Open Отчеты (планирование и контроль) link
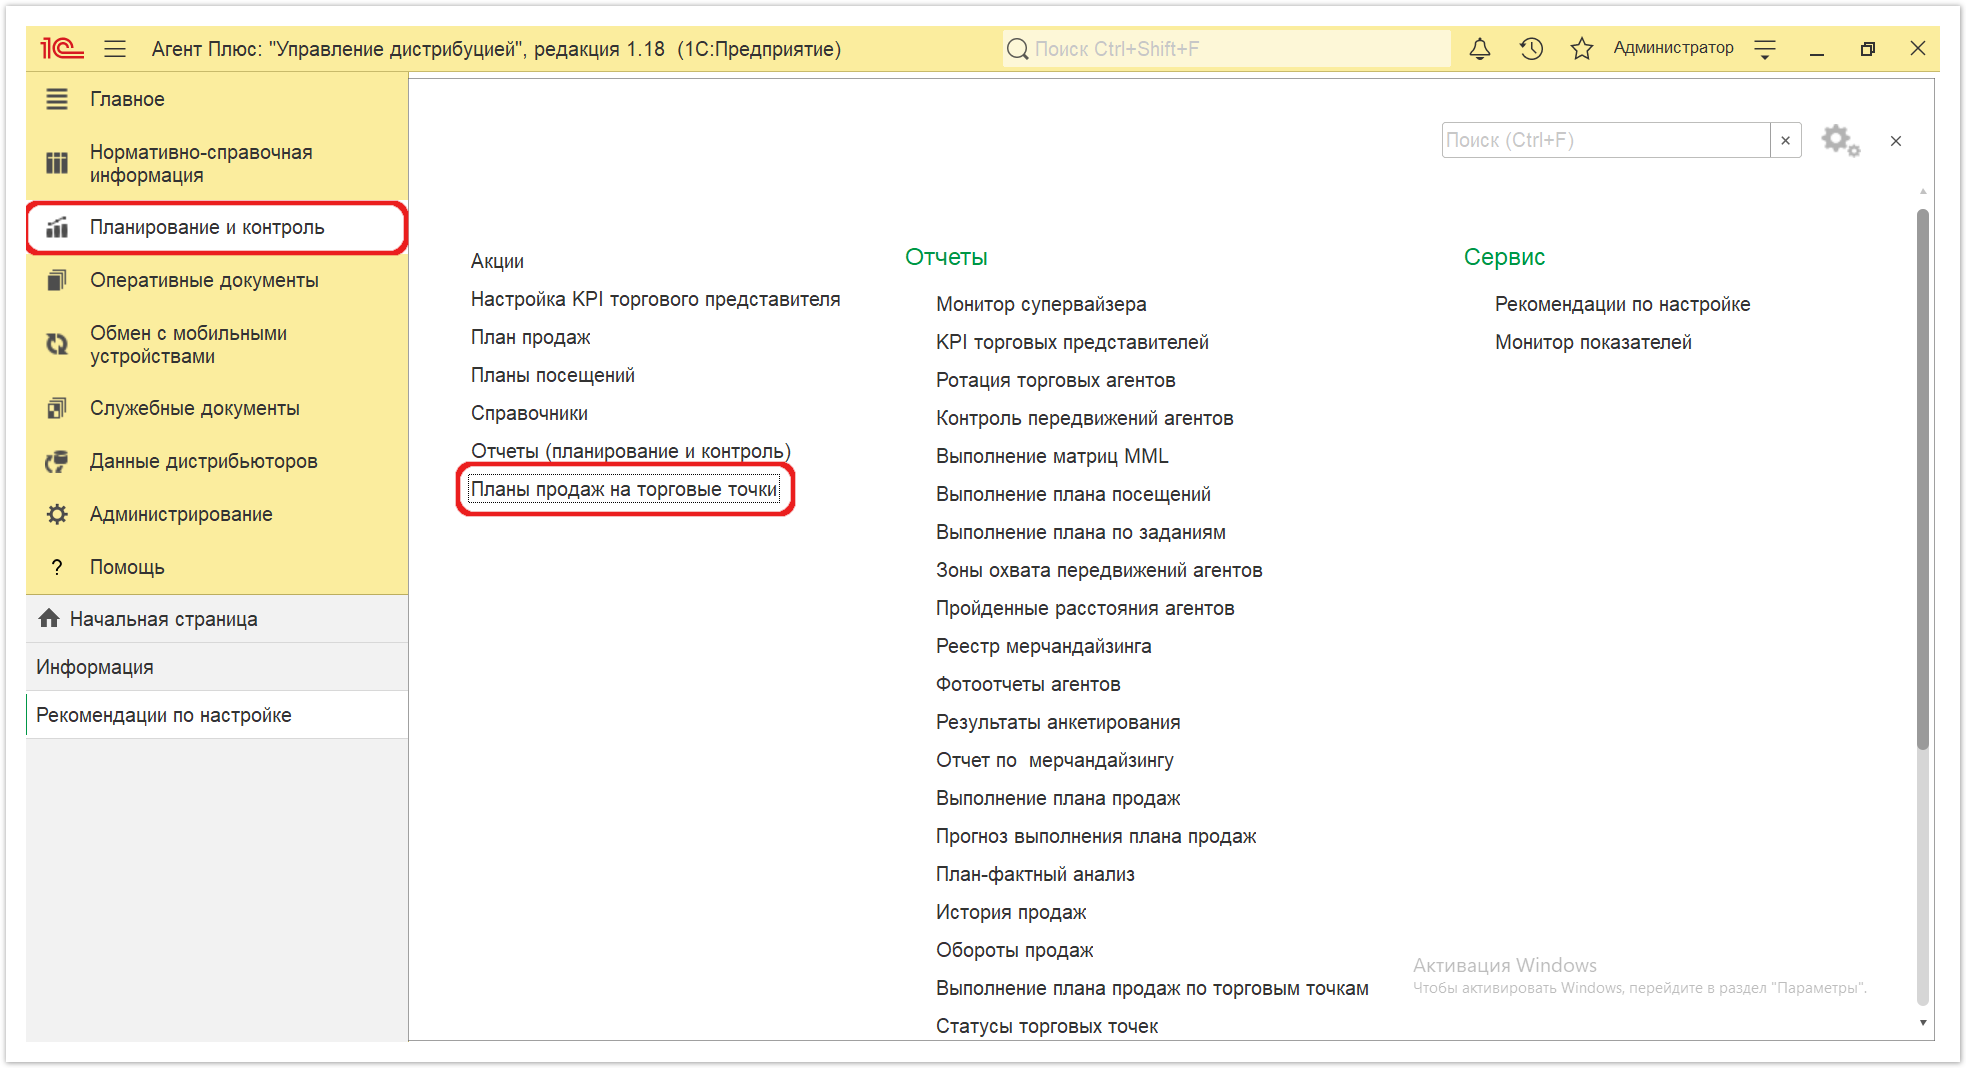 coord(630,451)
